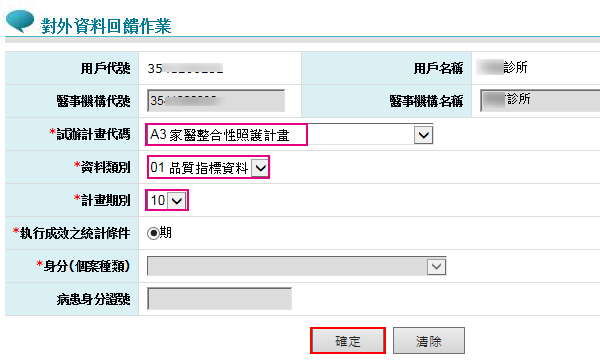Open the 試辦計畫代碼 dropdown arrow

point(423,135)
